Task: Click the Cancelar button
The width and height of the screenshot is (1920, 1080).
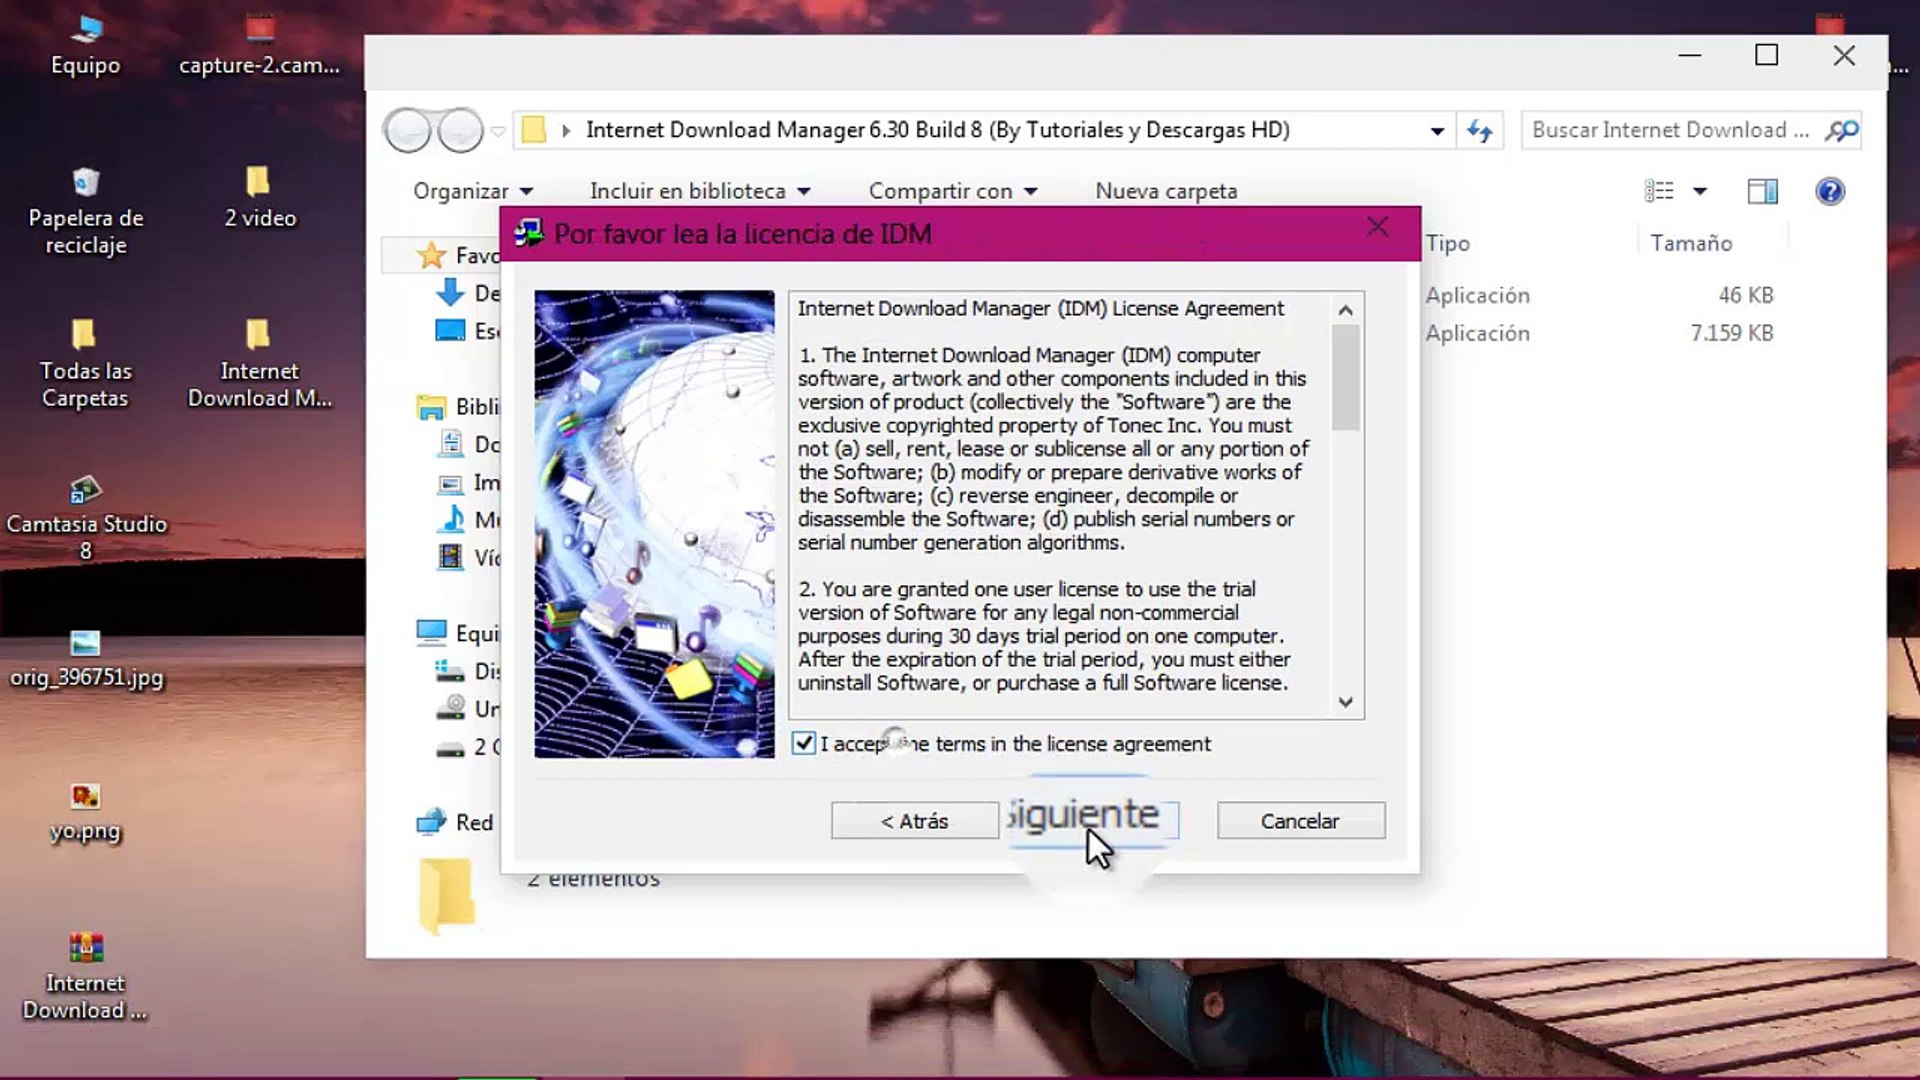Action: click(x=1300, y=821)
